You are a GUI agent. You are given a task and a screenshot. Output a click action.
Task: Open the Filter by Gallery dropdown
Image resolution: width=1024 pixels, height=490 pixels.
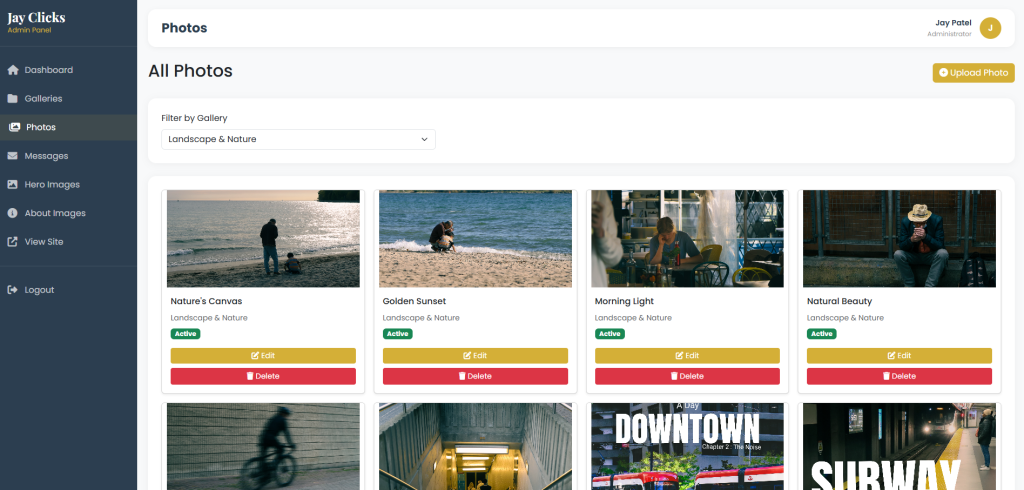(x=298, y=139)
